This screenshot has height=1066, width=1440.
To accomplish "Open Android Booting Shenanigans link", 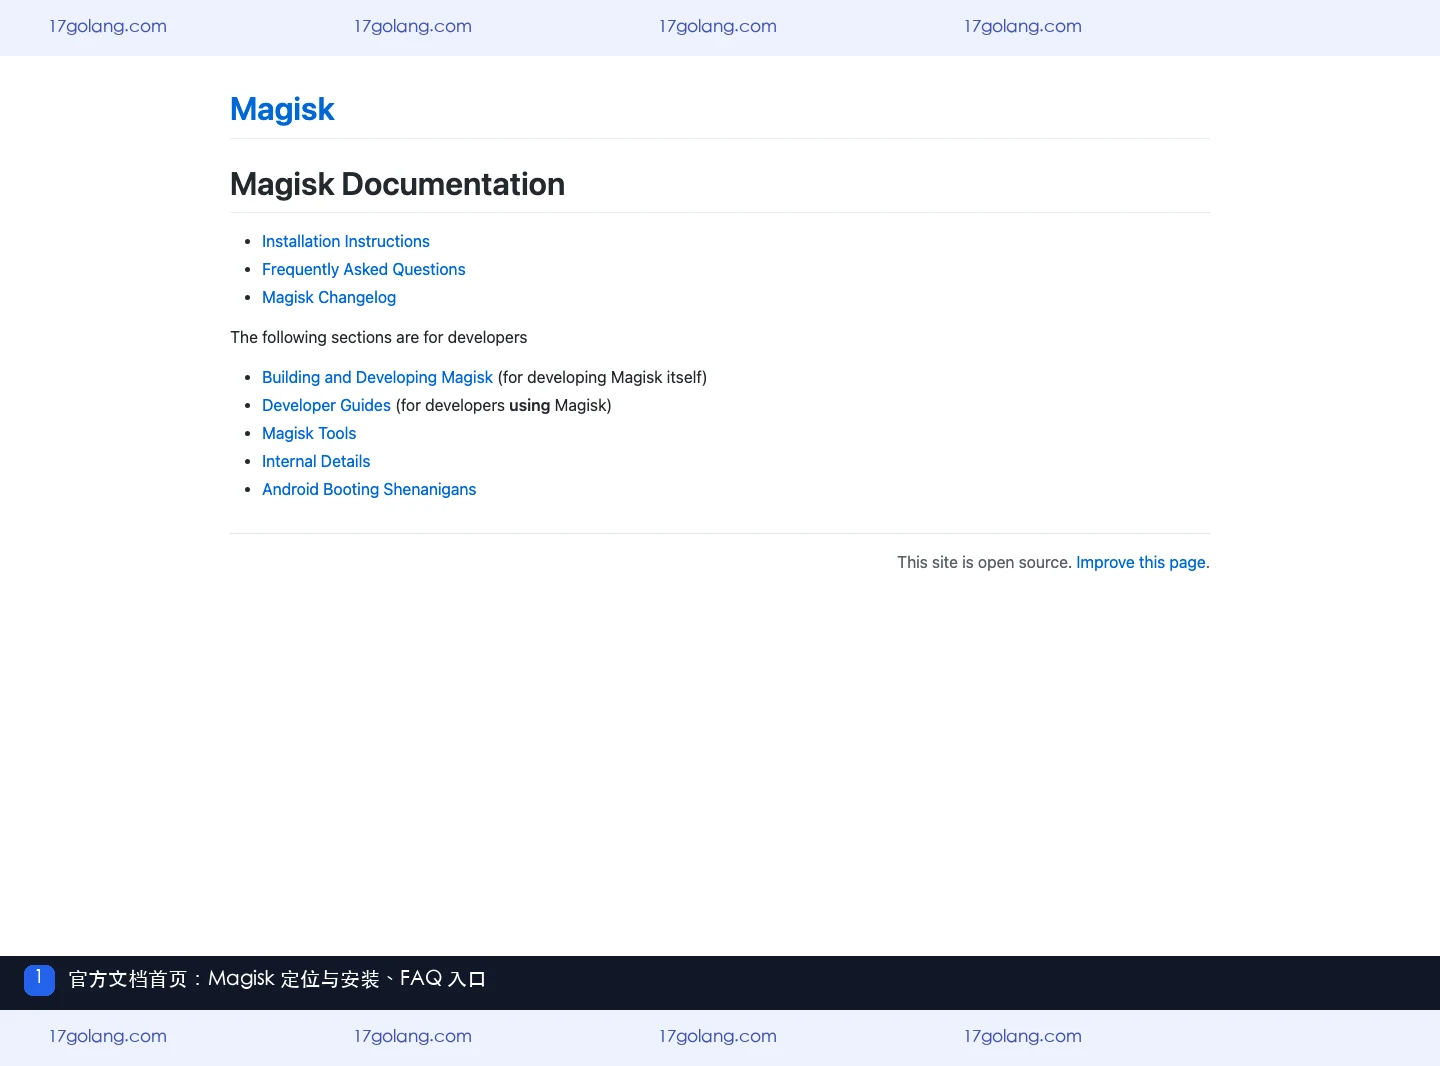I will (x=369, y=489).
